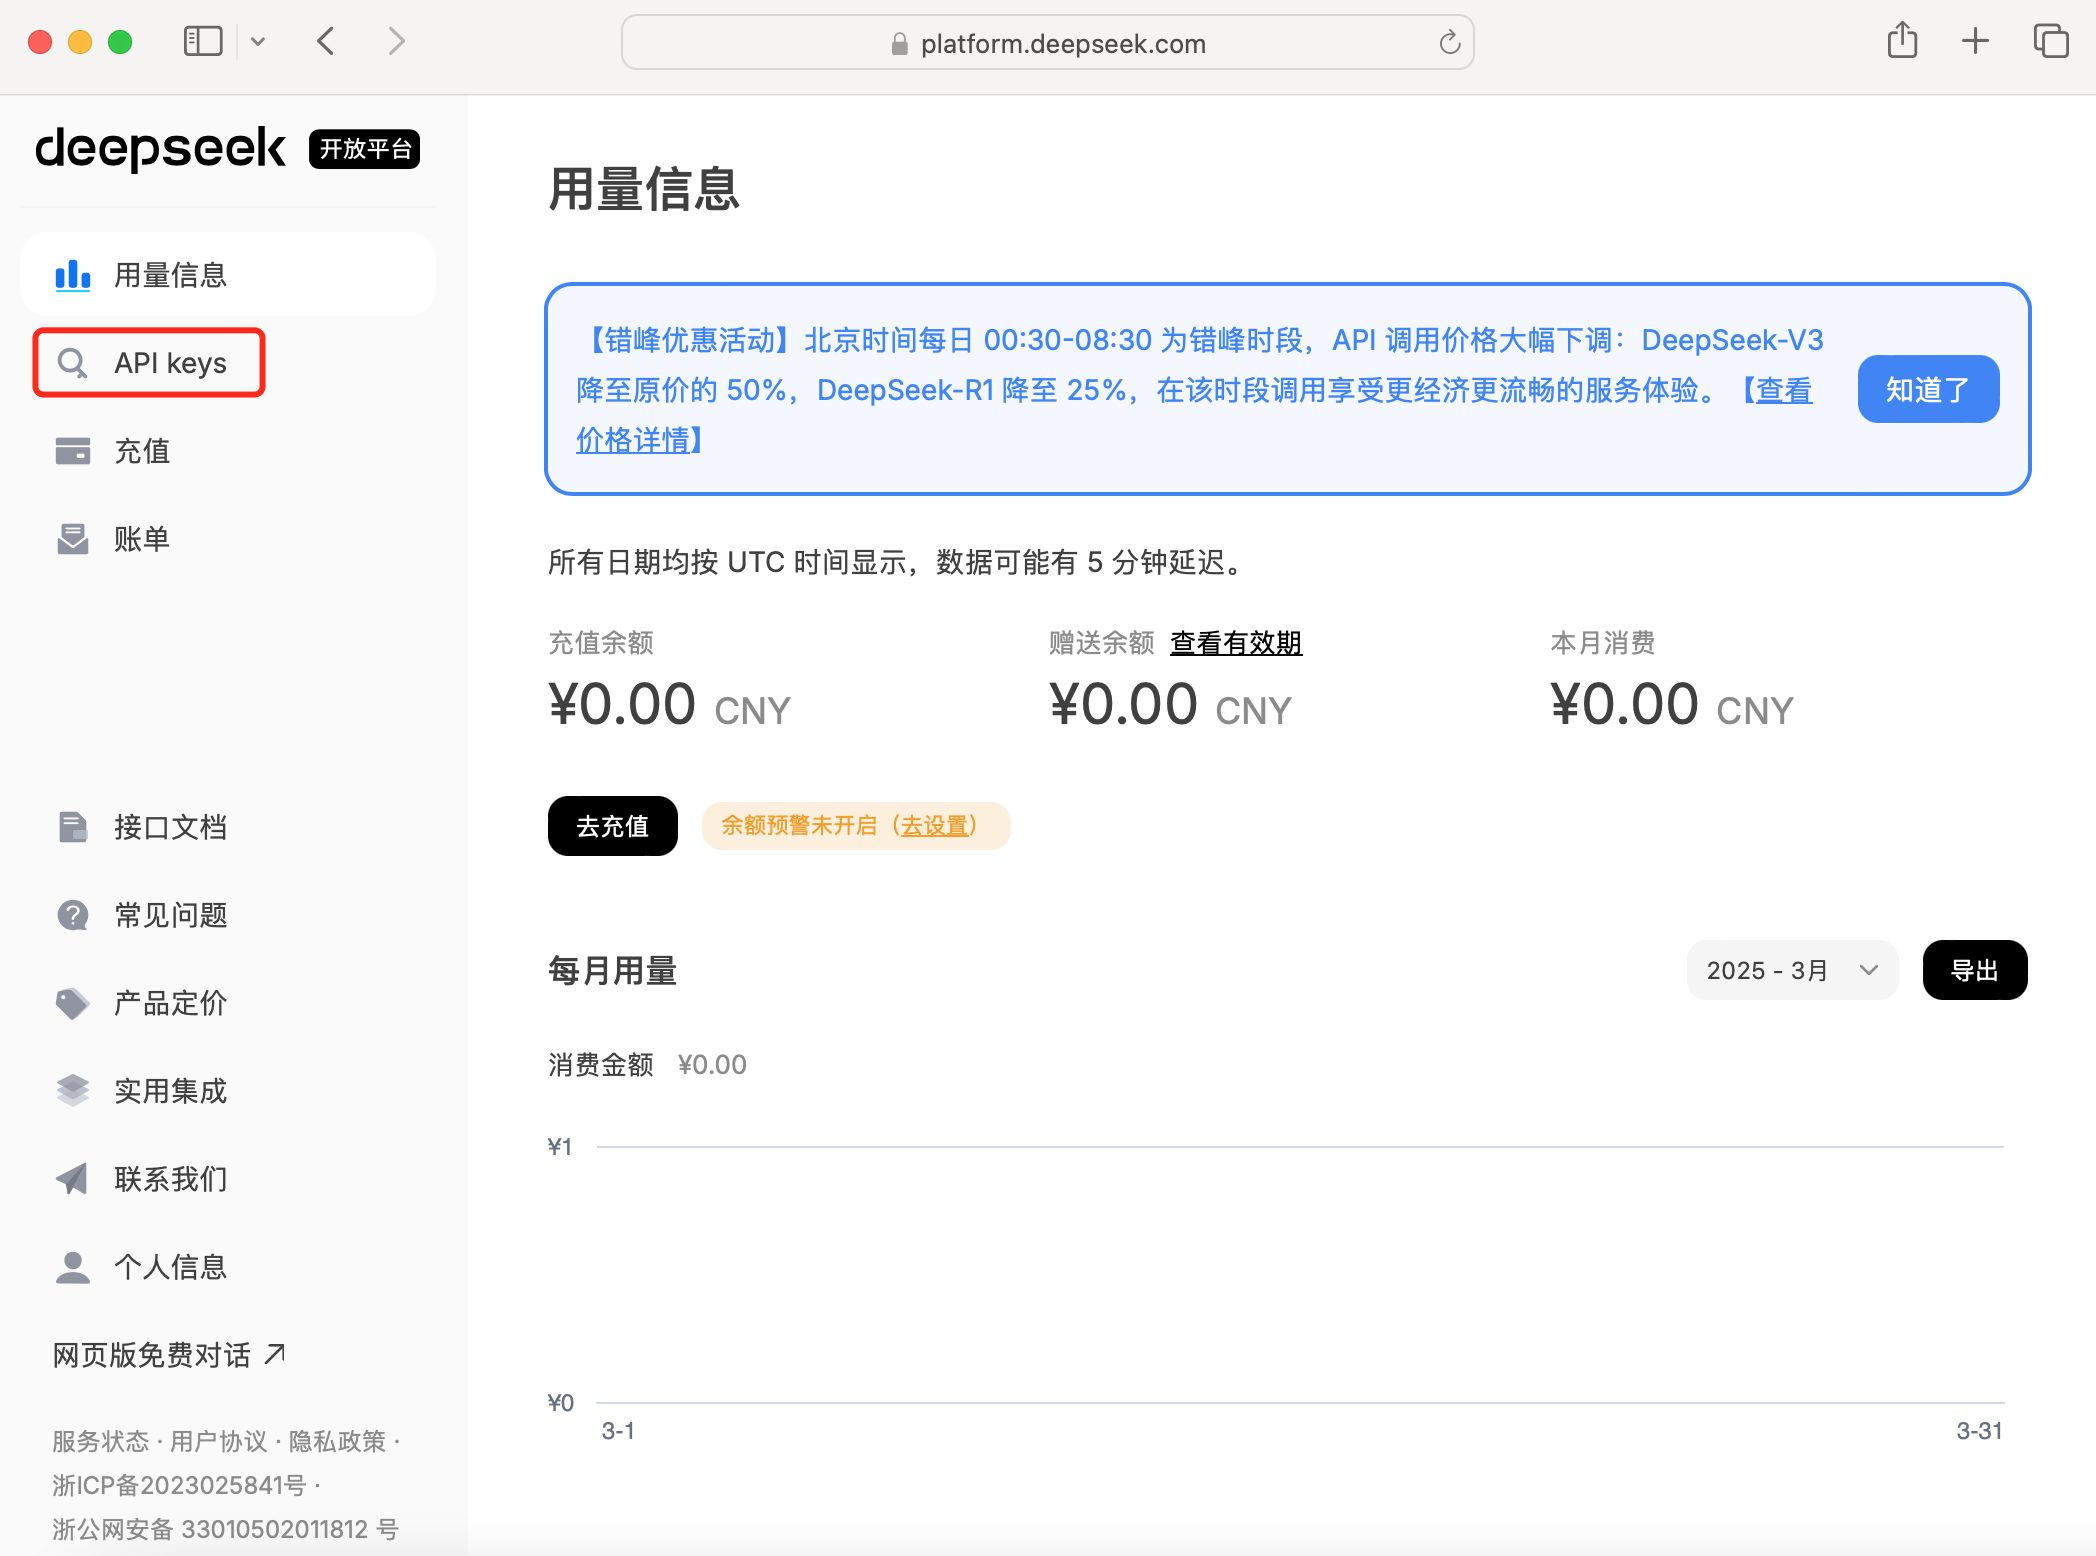2096x1556 pixels.
Task: Click the 开放平台 badge beside logo
Action: 365,149
